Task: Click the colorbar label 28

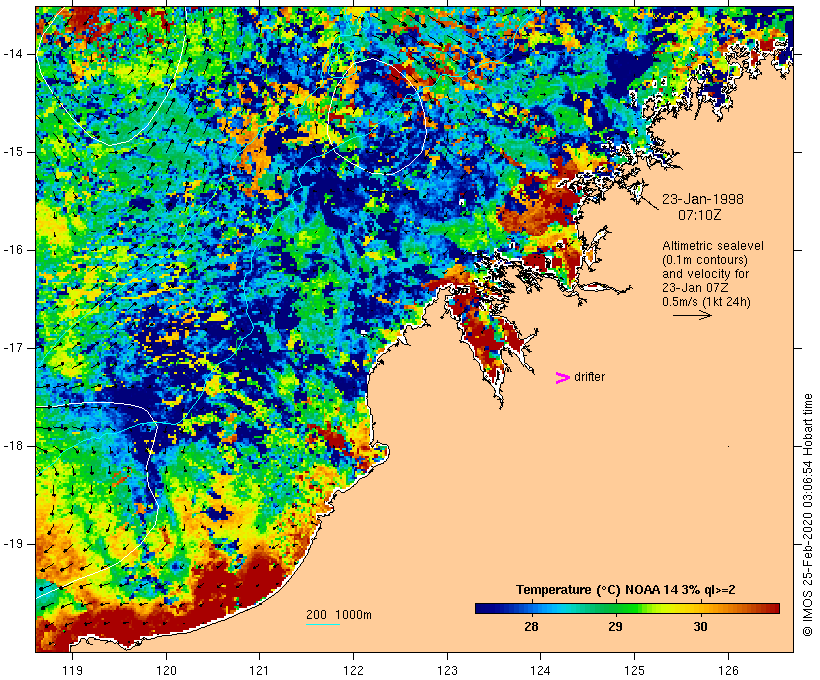Action: [x=531, y=627]
